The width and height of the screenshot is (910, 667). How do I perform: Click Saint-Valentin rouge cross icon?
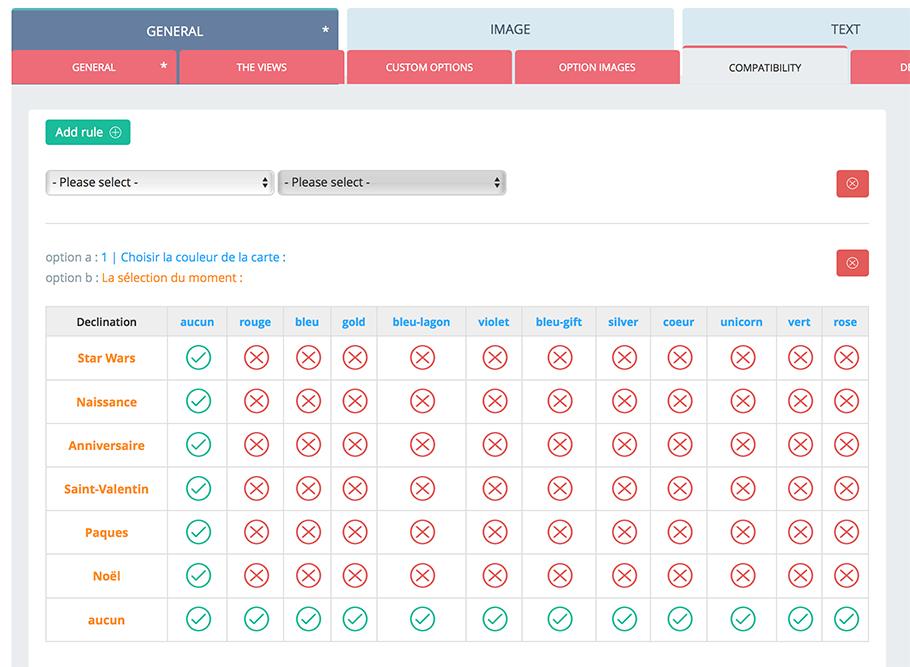[257, 489]
